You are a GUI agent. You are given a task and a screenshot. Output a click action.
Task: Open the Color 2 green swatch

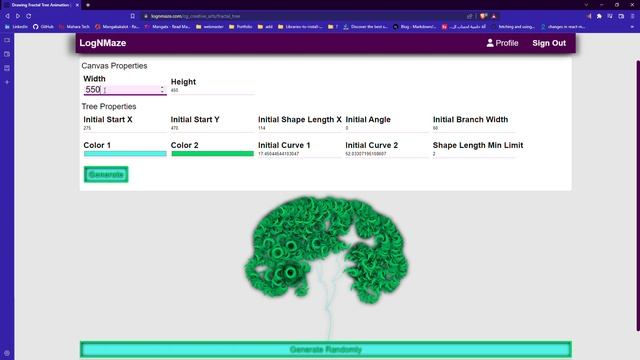[x=213, y=154]
